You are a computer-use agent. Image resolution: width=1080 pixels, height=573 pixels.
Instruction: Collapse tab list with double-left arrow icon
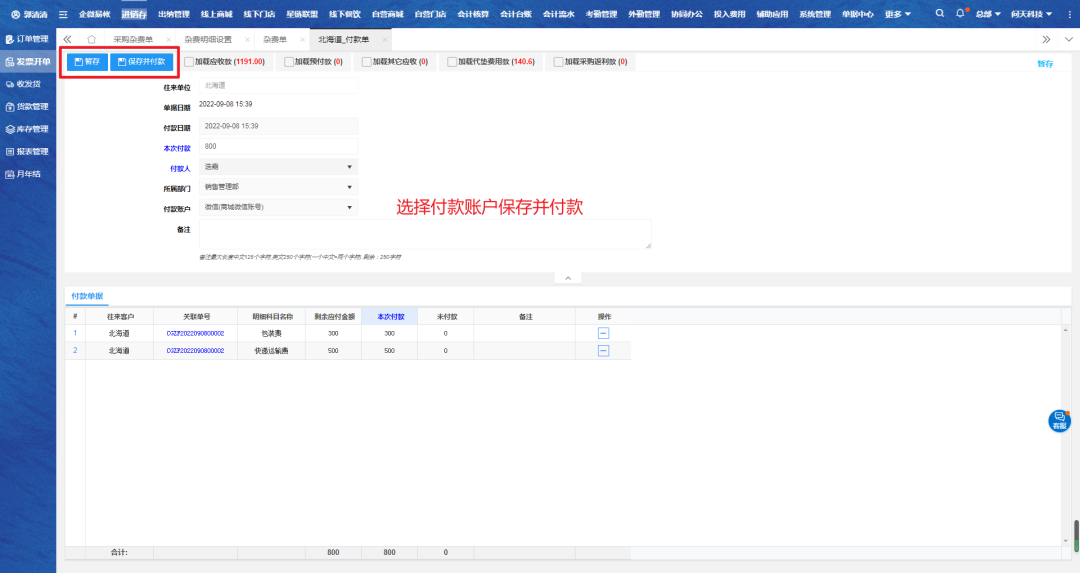point(68,39)
